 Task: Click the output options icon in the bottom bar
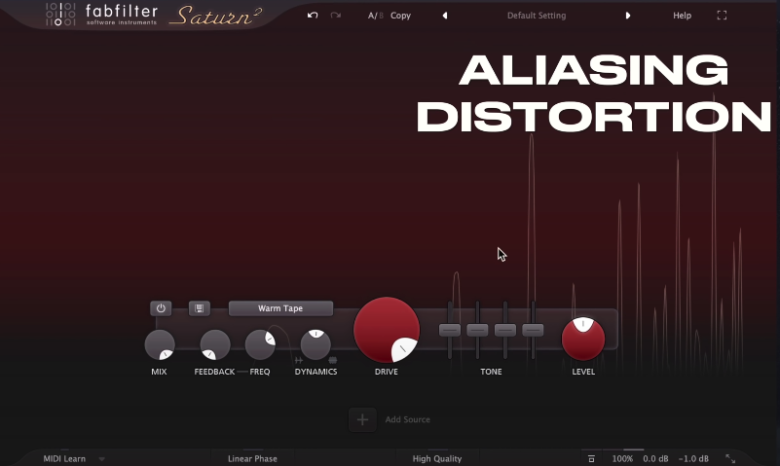[x=591, y=459]
